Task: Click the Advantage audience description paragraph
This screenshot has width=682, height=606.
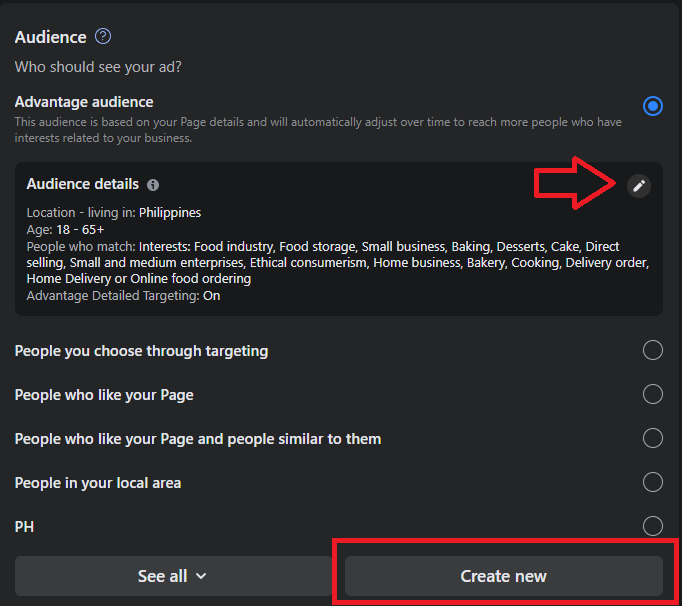Action: tap(318, 130)
